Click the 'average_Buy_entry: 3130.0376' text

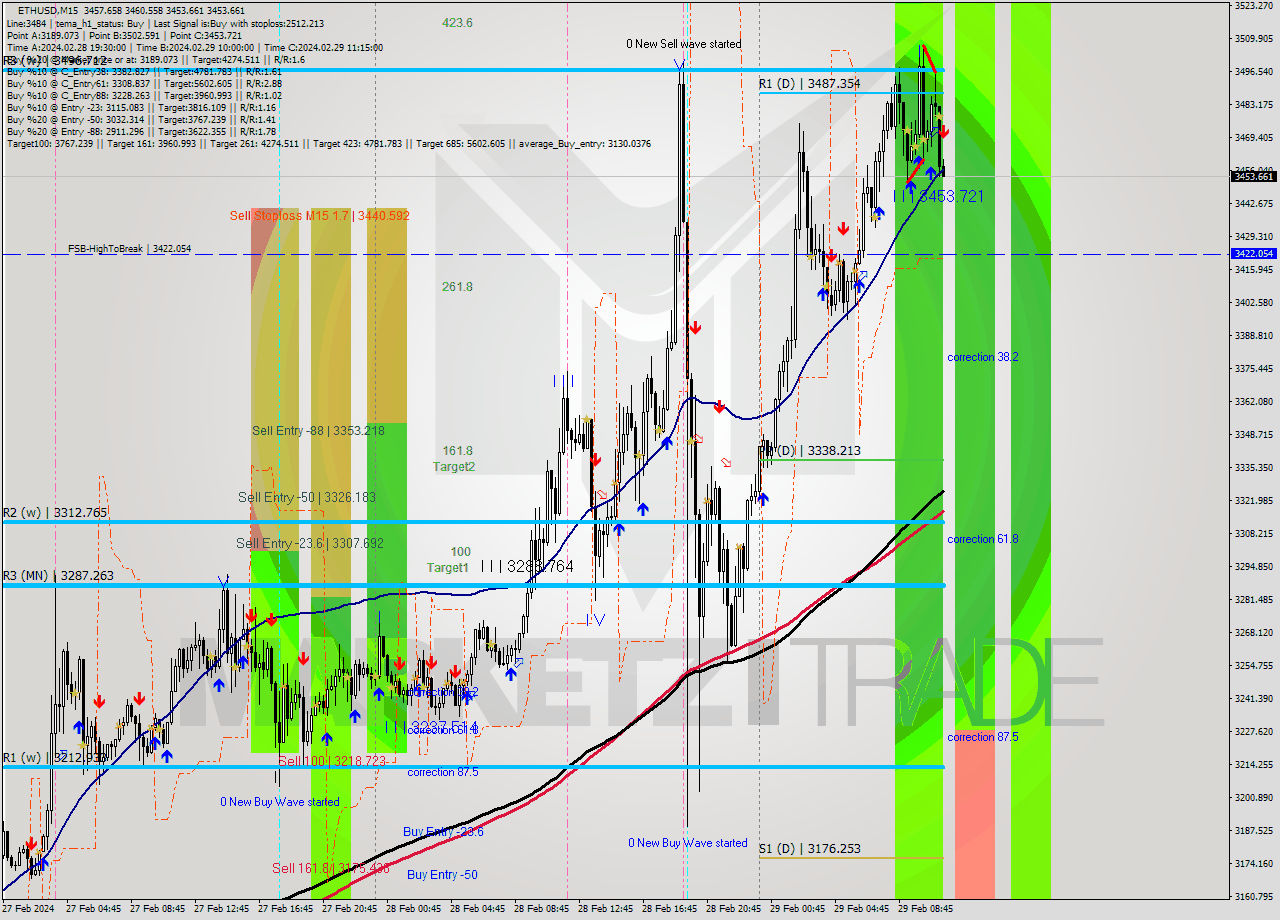tap(585, 144)
